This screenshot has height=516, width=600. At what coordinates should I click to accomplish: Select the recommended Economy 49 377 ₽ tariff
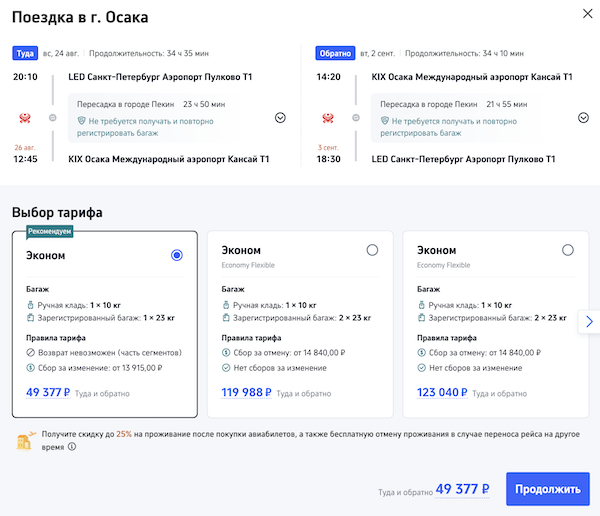click(x=177, y=255)
